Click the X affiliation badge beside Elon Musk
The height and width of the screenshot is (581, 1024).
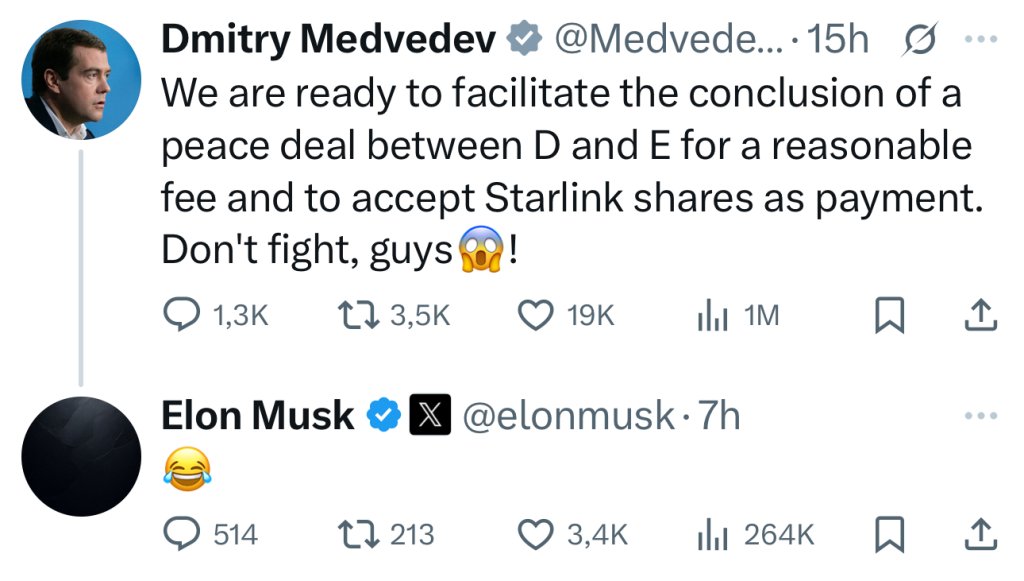point(430,415)
